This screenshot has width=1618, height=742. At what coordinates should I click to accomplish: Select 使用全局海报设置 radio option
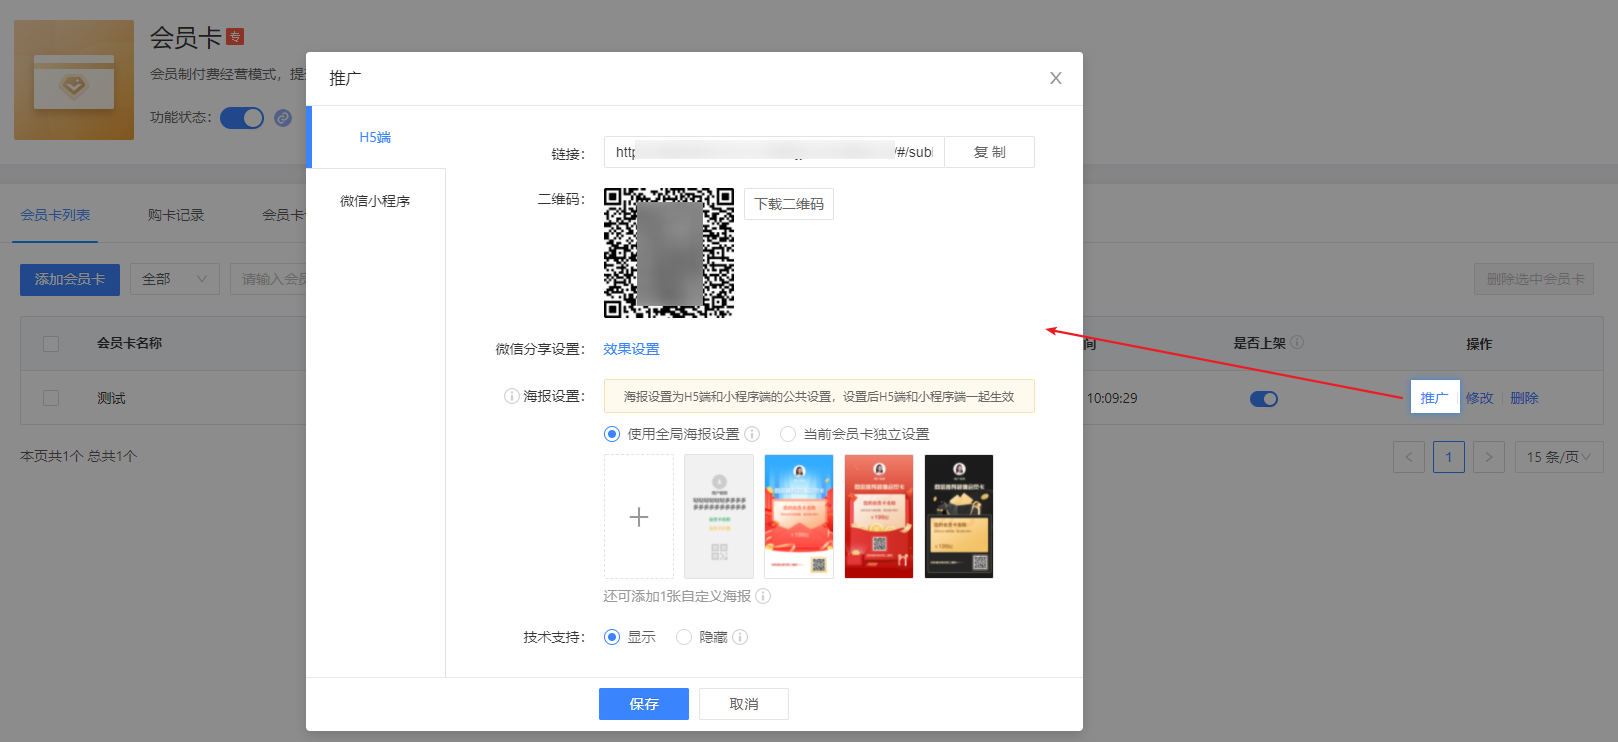click(612, 434)
